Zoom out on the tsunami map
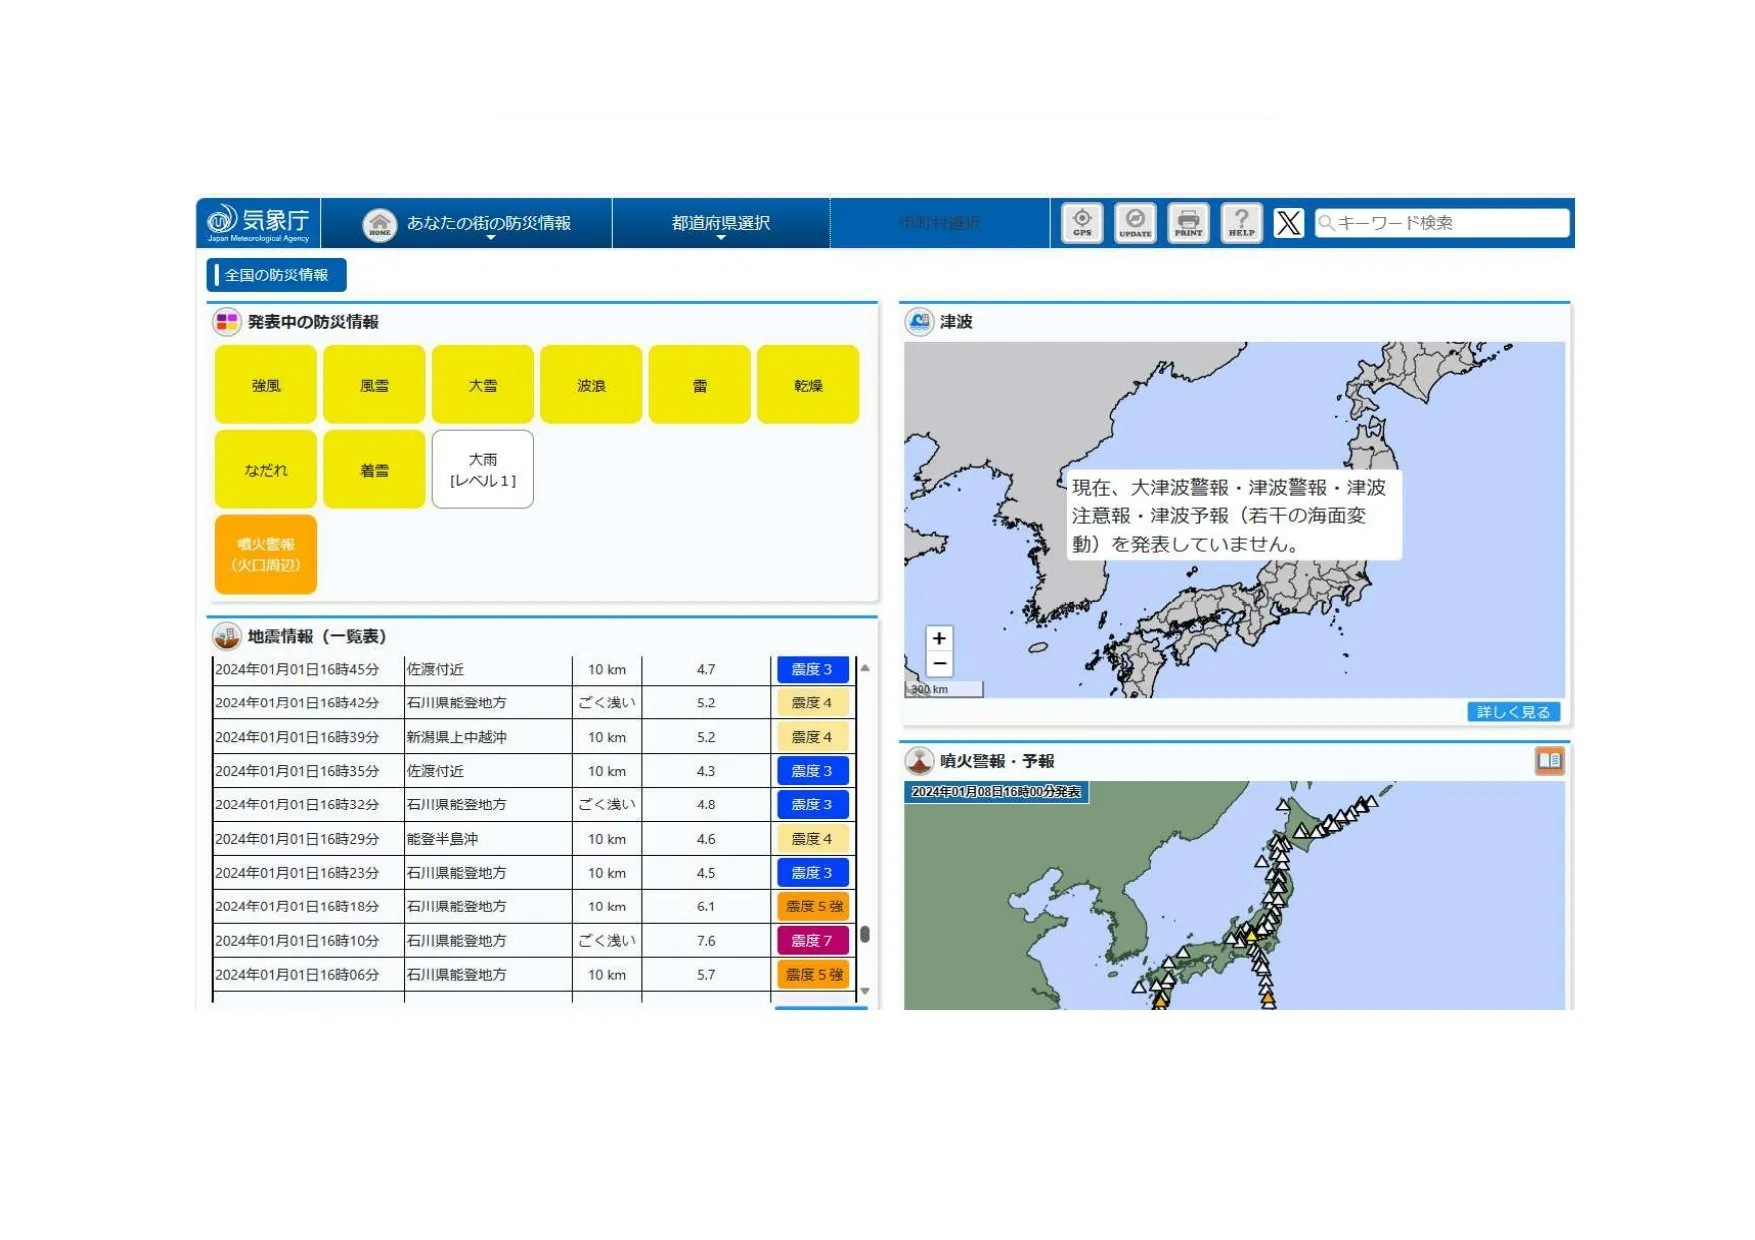 pyautogui.click(x=938, y=663)
